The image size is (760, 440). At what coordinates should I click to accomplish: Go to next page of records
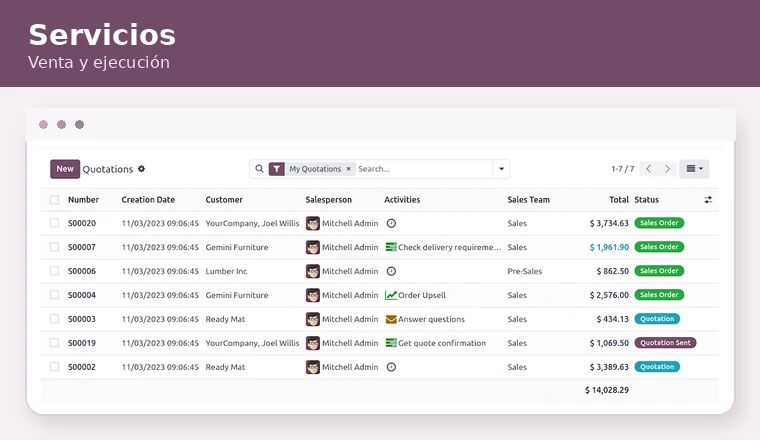pos(667,169)
